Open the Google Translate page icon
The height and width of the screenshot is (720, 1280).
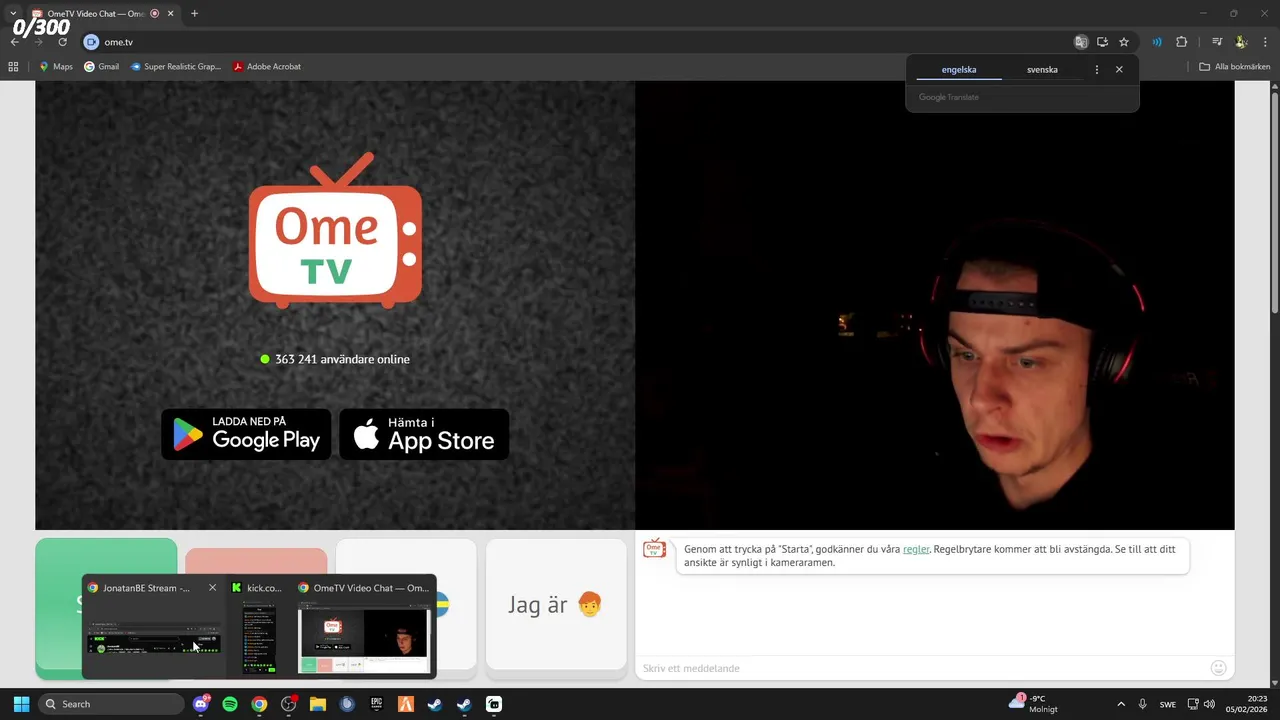1081,42
